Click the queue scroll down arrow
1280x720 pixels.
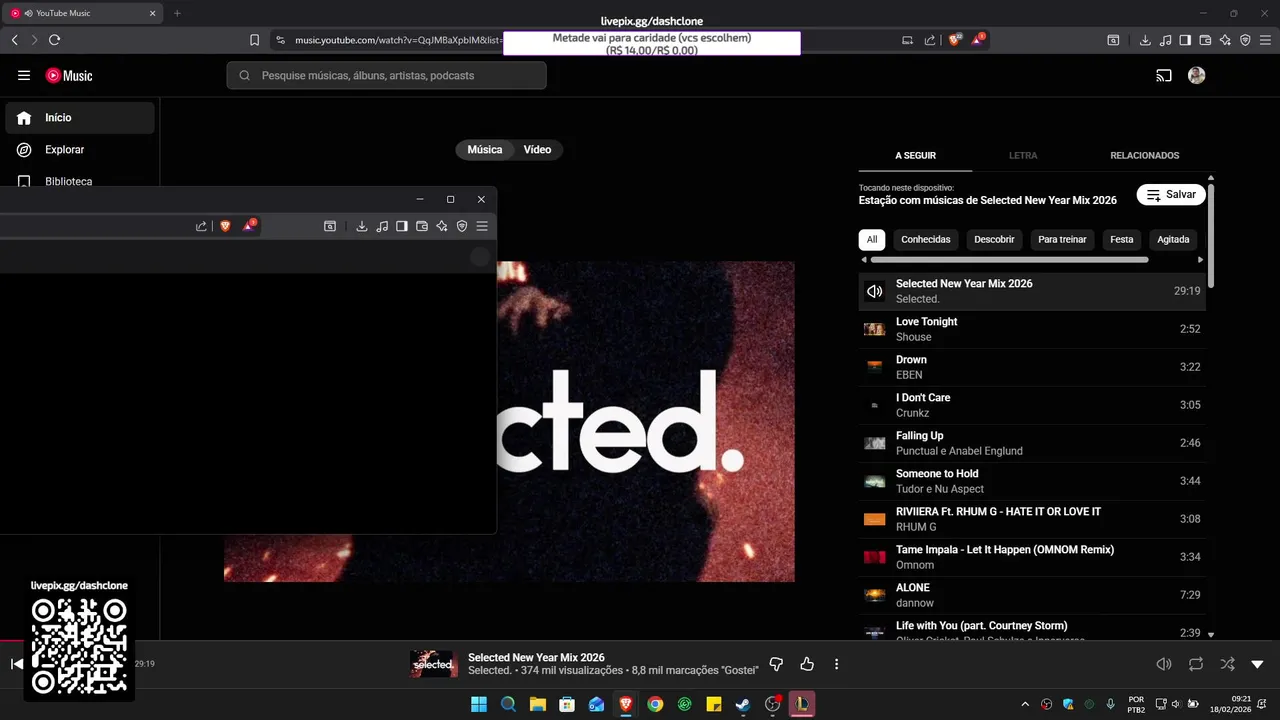pos(1211,634)
